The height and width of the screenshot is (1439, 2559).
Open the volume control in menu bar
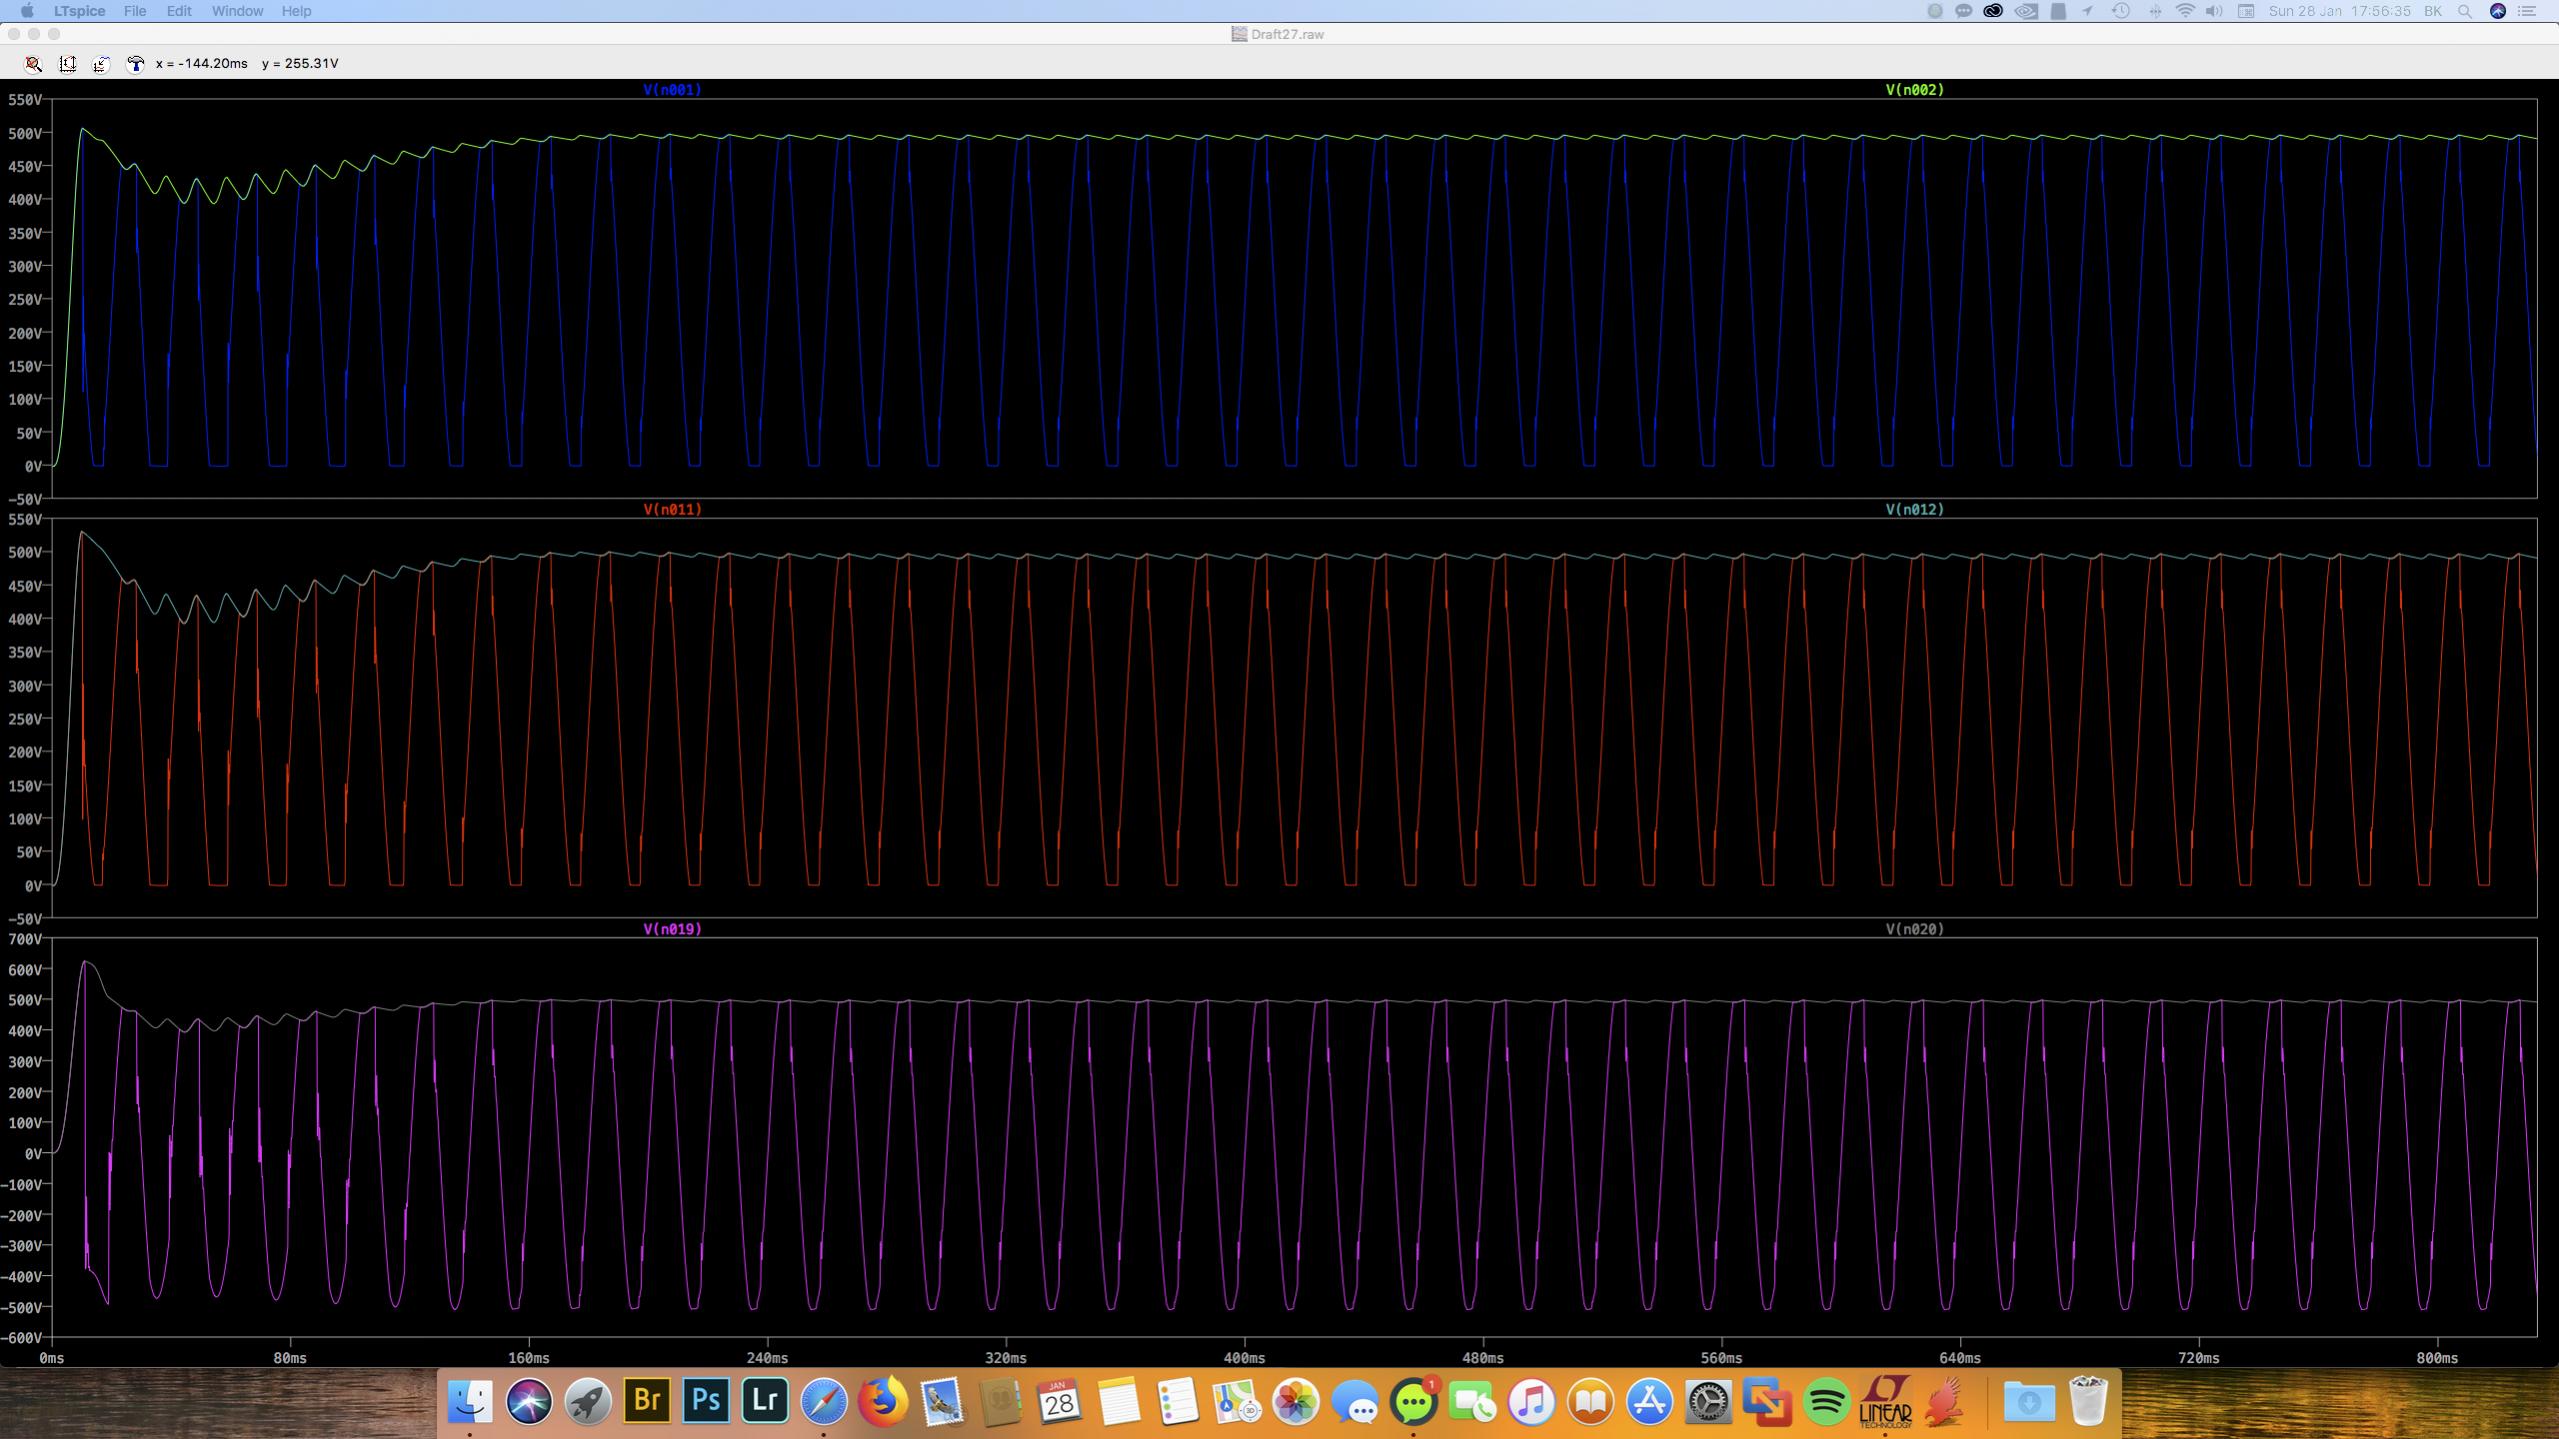pos(2215,11)
